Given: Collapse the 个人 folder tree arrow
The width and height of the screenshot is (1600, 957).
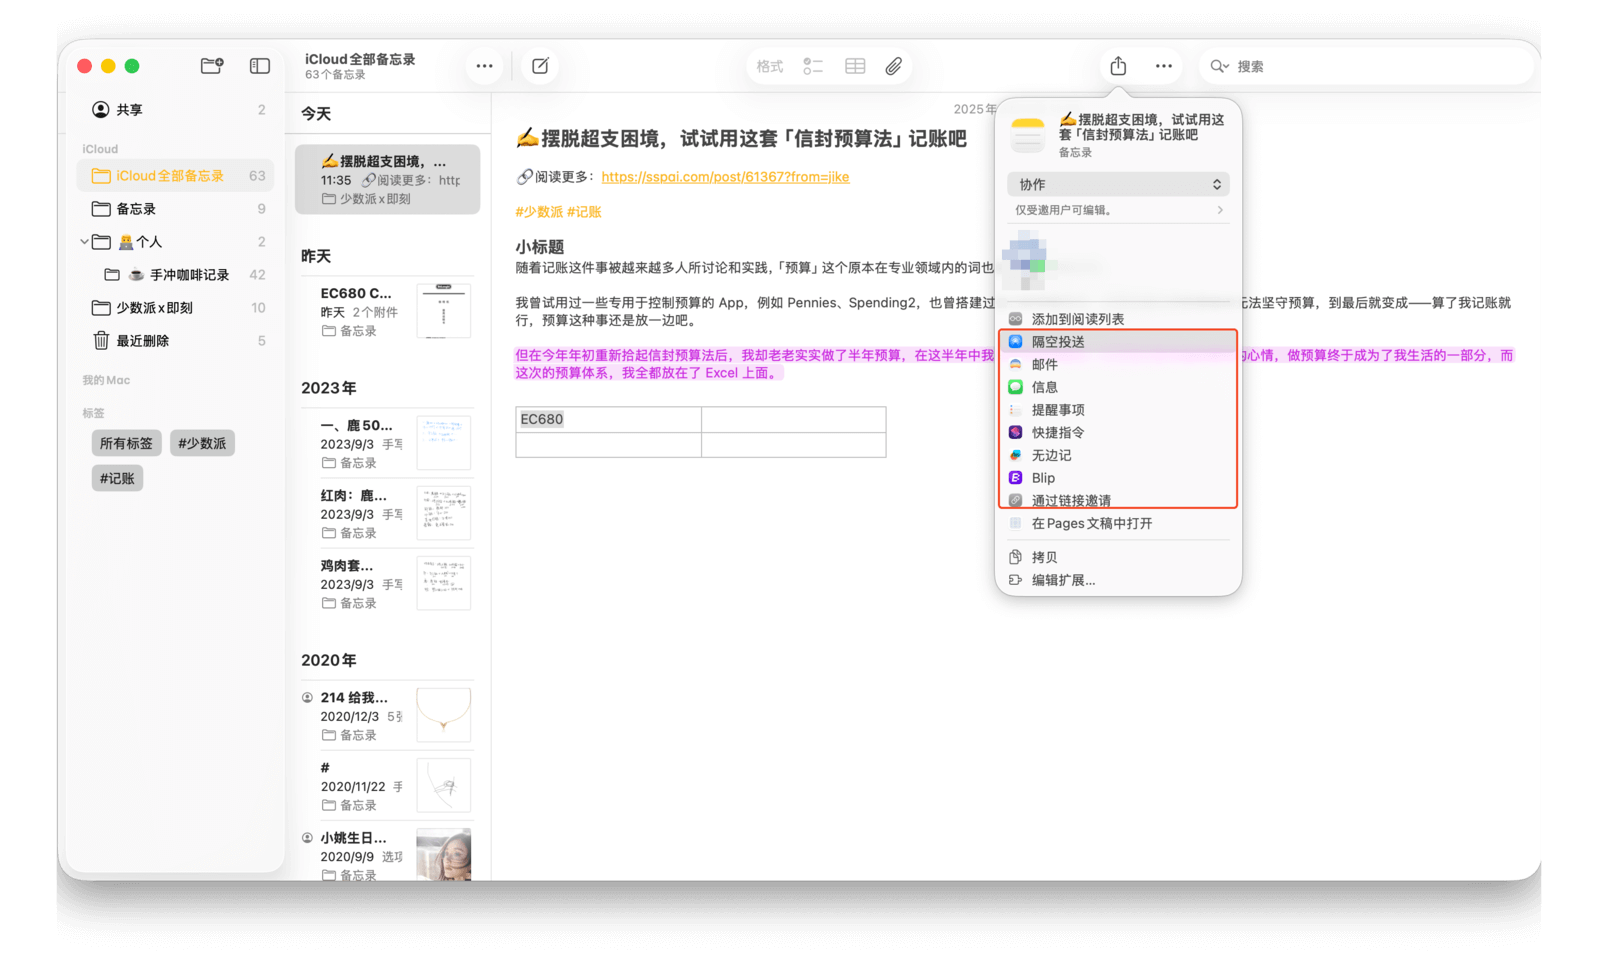Looking at the screenshot, I should [85, 242].
